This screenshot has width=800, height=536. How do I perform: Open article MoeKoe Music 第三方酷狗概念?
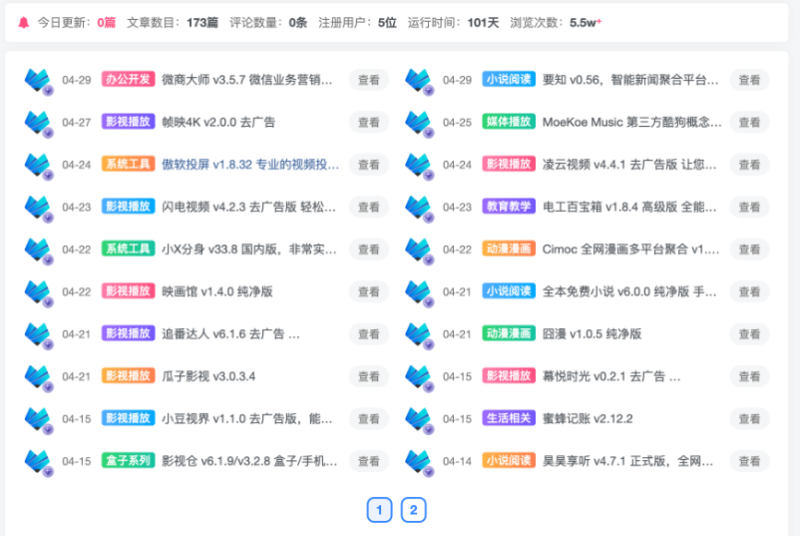632,122
